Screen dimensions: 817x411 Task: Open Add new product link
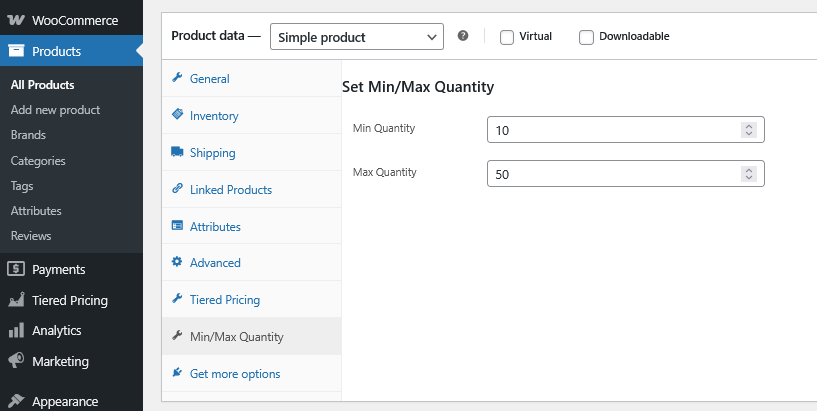tap(55, 110)
